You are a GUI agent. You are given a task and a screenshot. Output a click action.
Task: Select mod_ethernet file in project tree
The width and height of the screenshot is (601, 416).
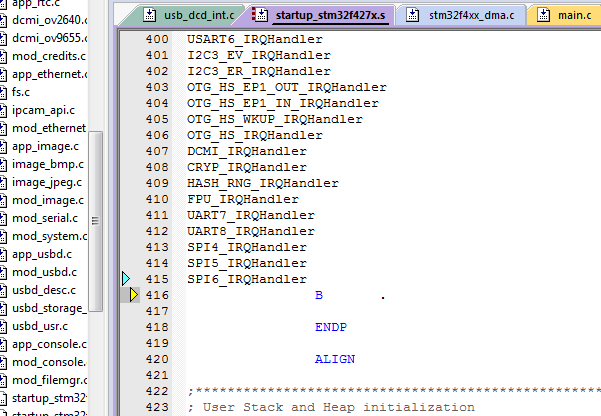49,128
